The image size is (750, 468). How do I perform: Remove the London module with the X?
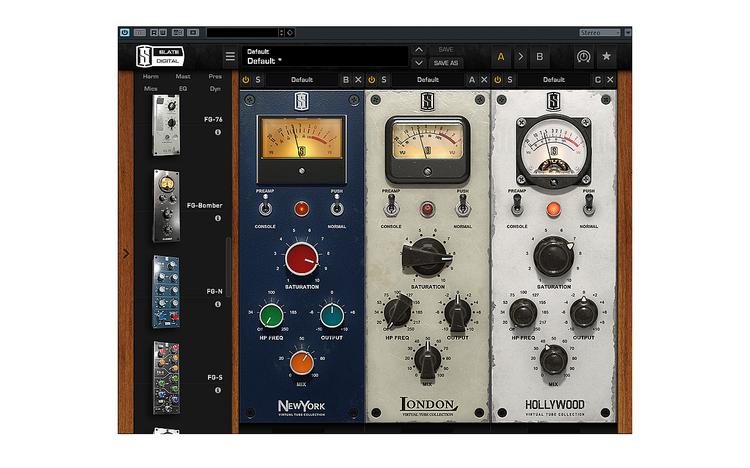[x=484, y=80]
